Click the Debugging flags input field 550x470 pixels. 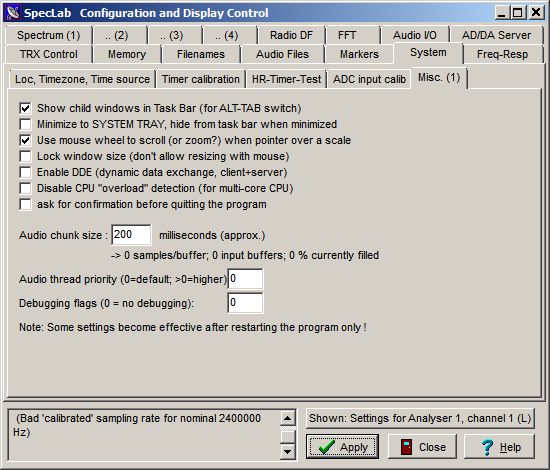pos(245,303)
